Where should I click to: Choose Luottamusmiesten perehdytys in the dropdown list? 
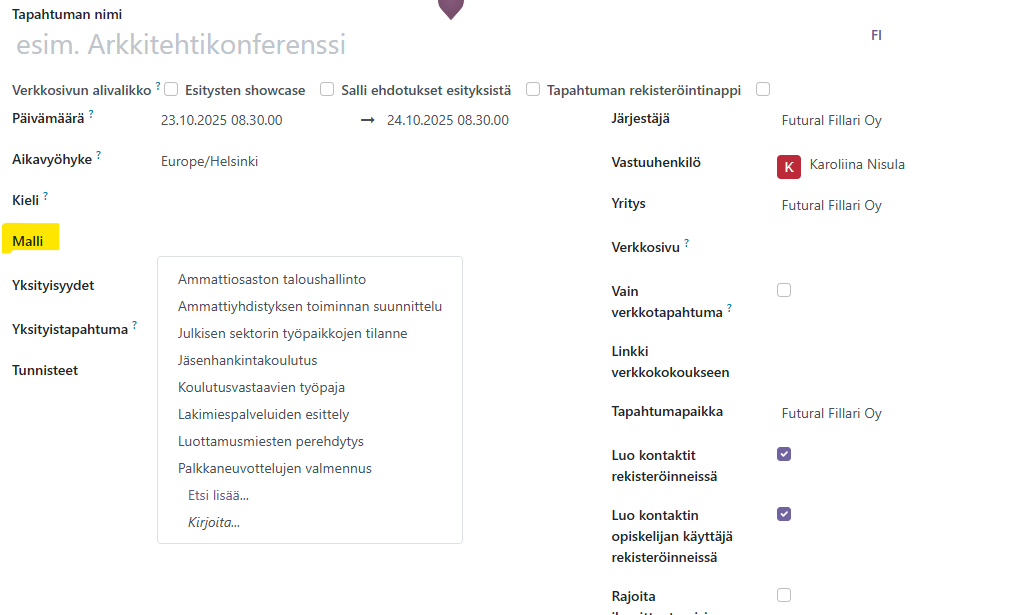click(x=270, y=441)
